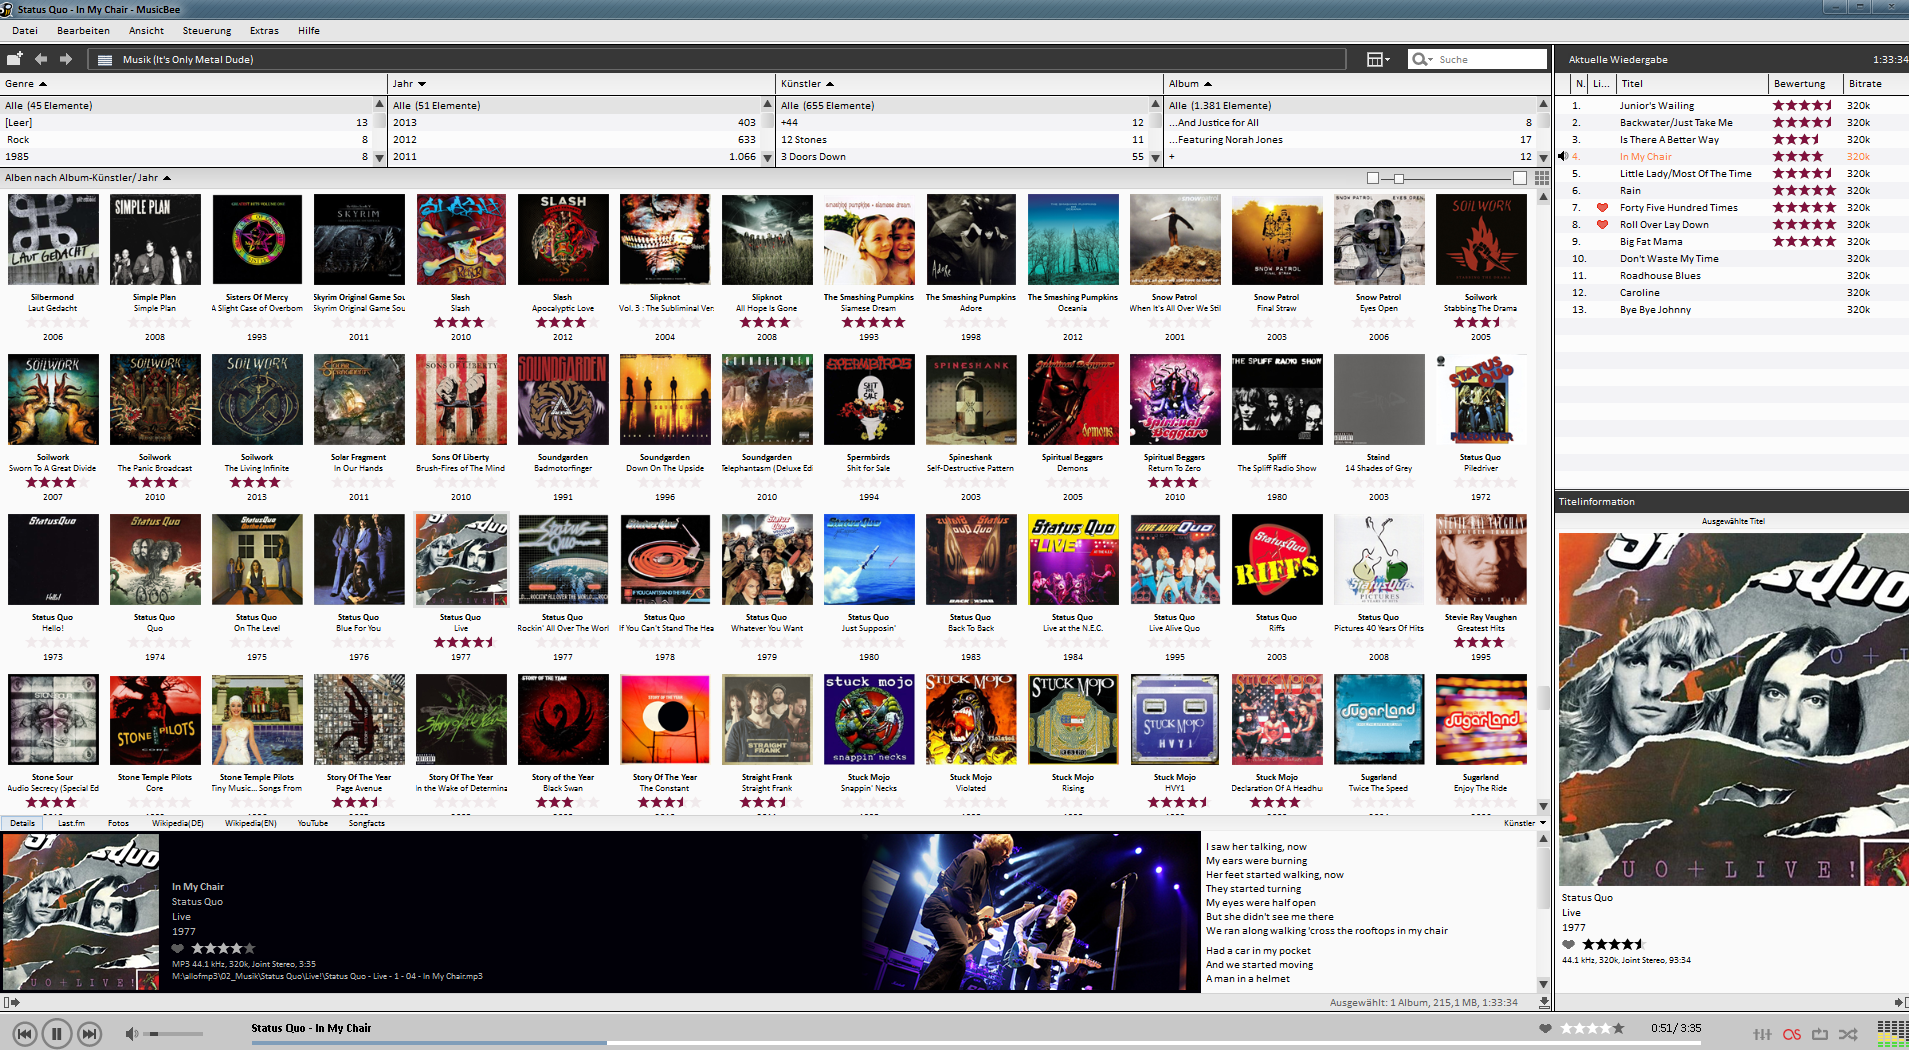Pause the current track
Screen dimensions: 1909x1050
(x=57, y=1033)
